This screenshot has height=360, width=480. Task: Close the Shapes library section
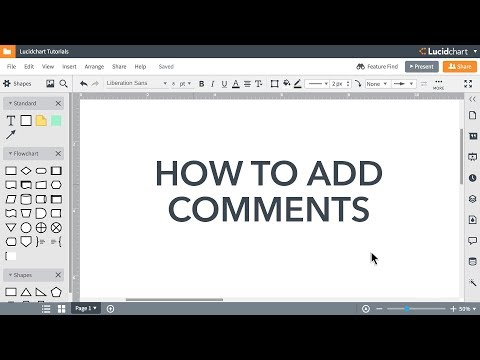click(x=58, y=275)
